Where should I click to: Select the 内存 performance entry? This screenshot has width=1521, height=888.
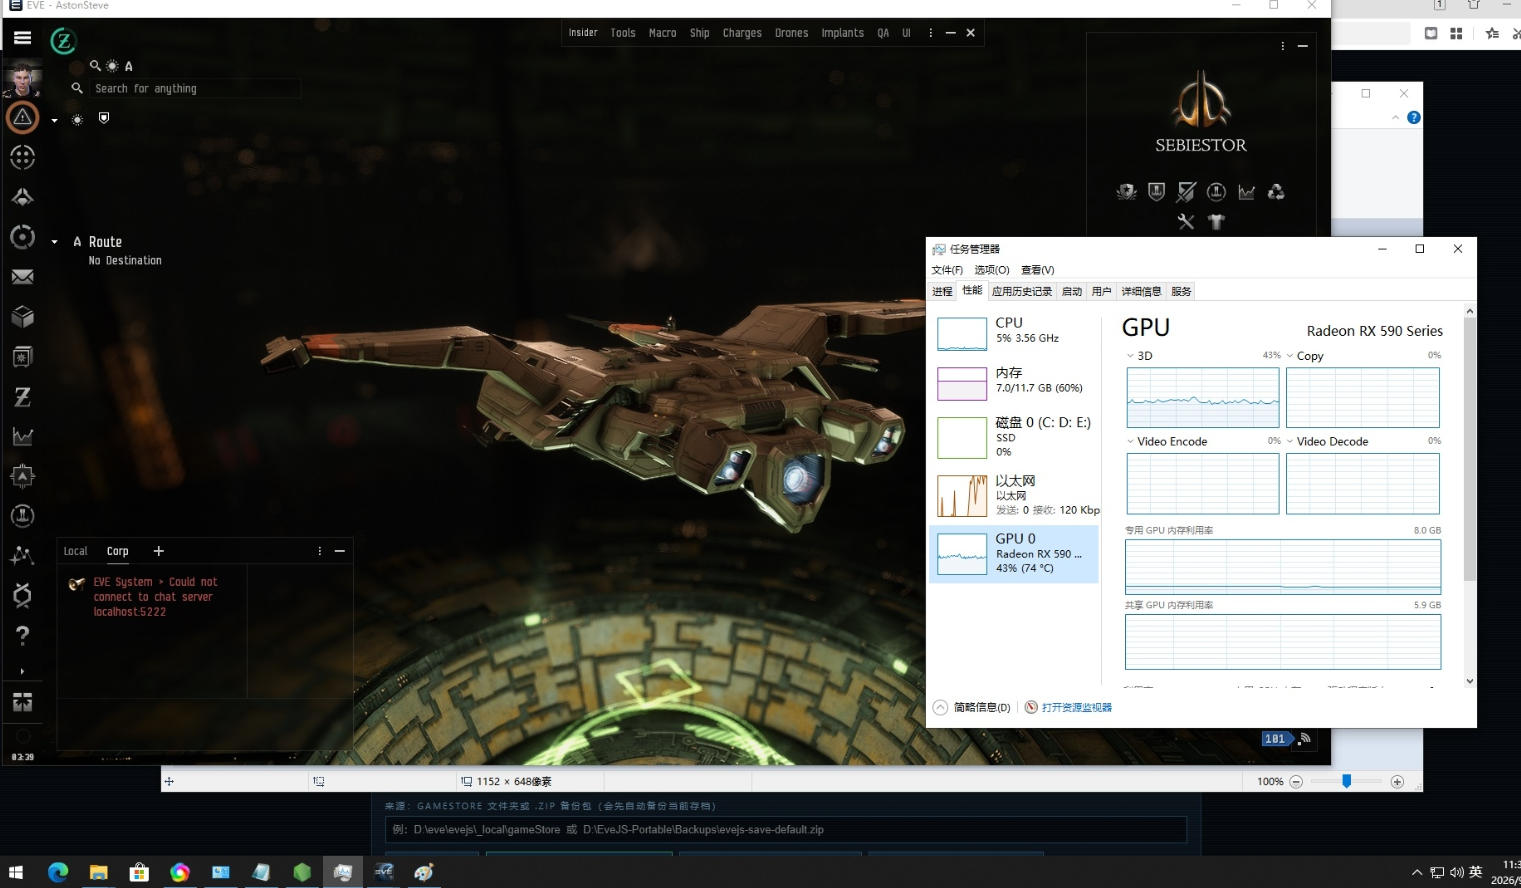(x=1014, y=382)
